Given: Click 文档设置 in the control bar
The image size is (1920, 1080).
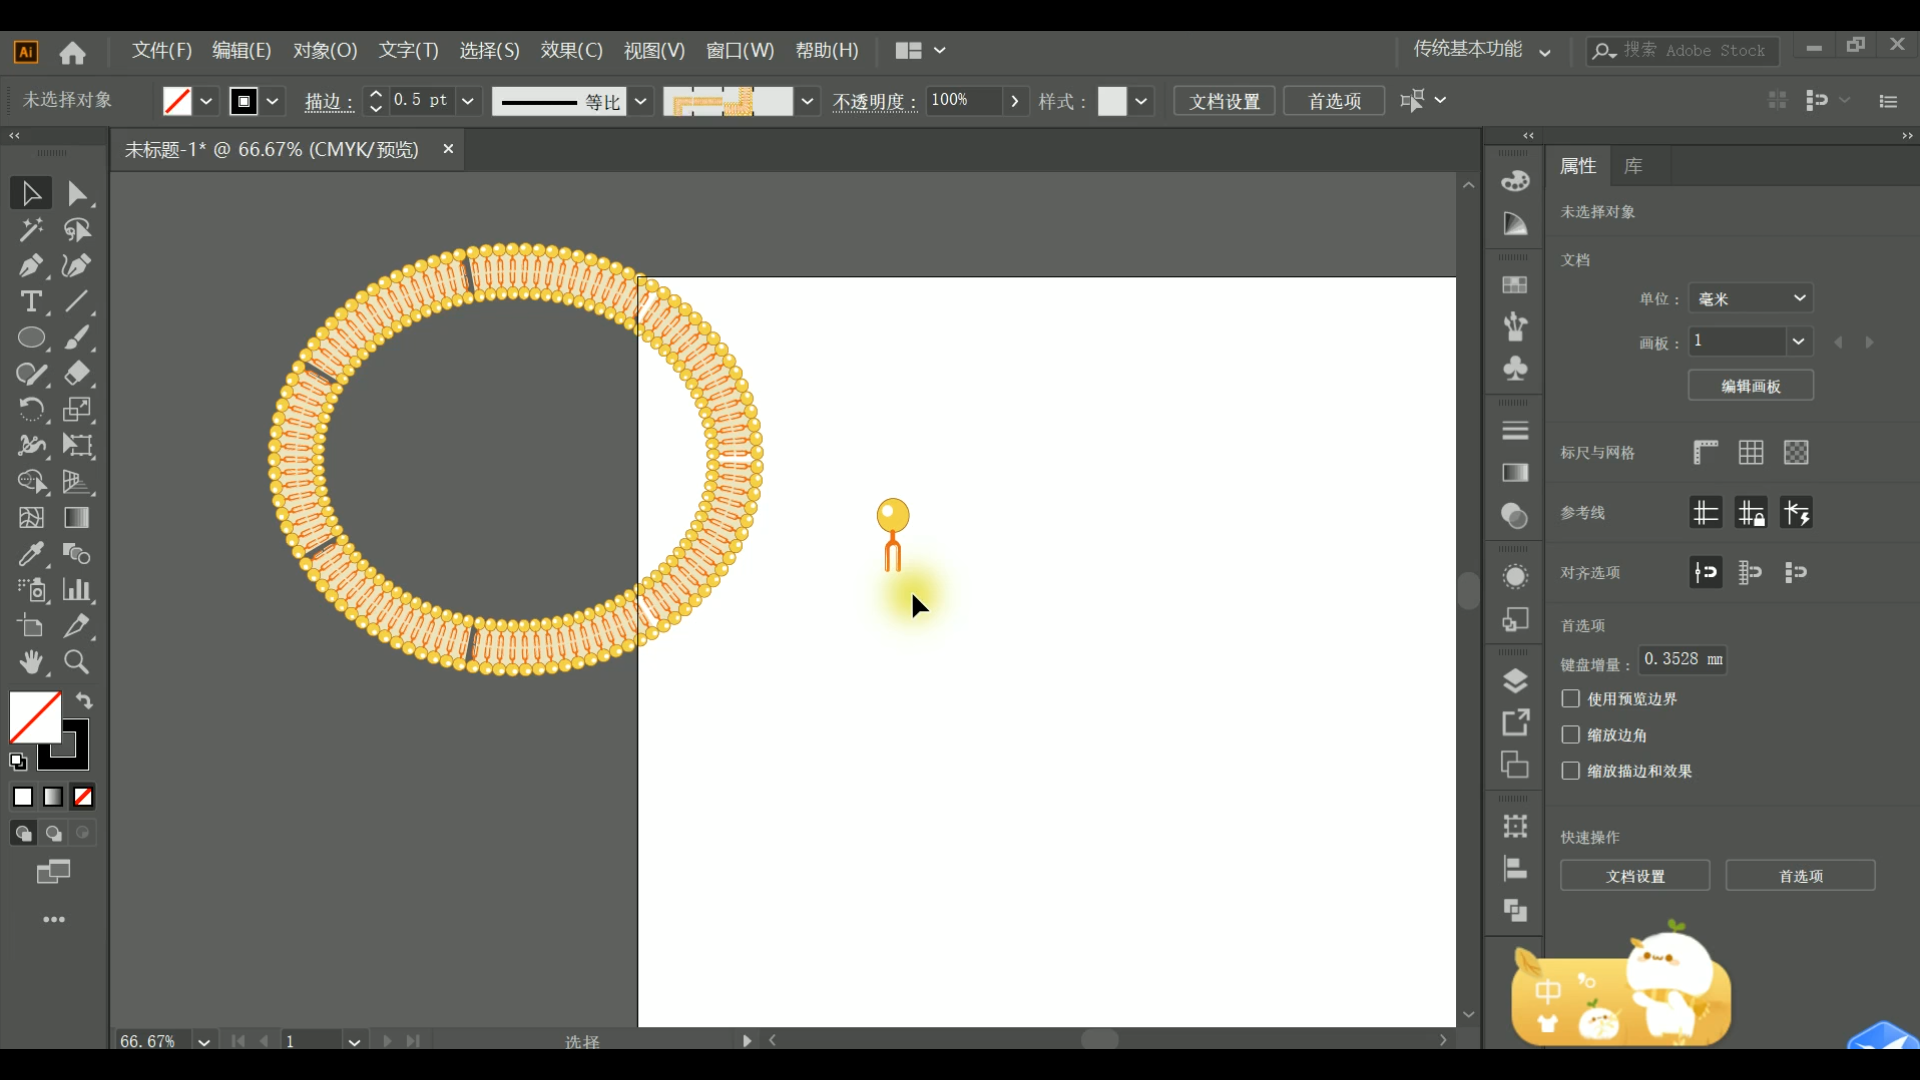Looking at the screenshot, I should [1224, 101].
